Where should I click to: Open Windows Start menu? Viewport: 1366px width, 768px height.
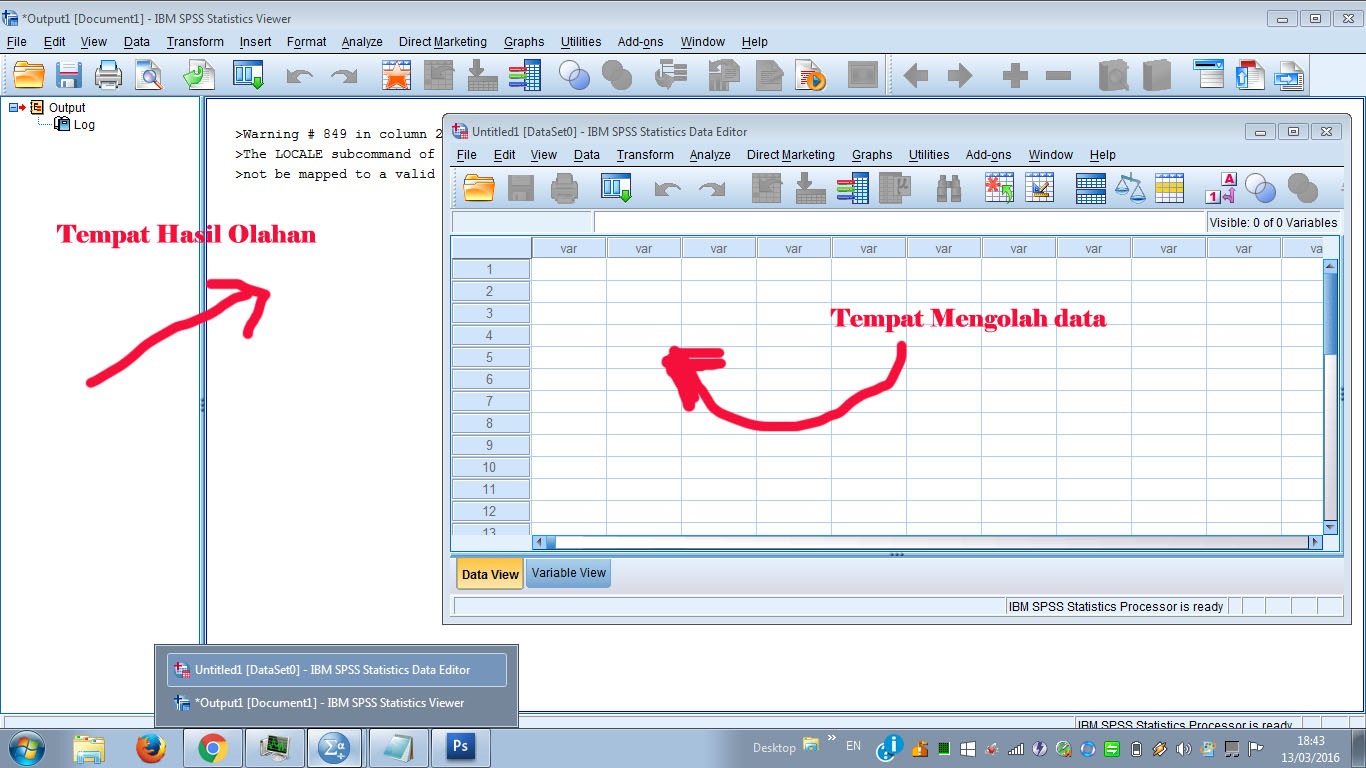[27, 747]
